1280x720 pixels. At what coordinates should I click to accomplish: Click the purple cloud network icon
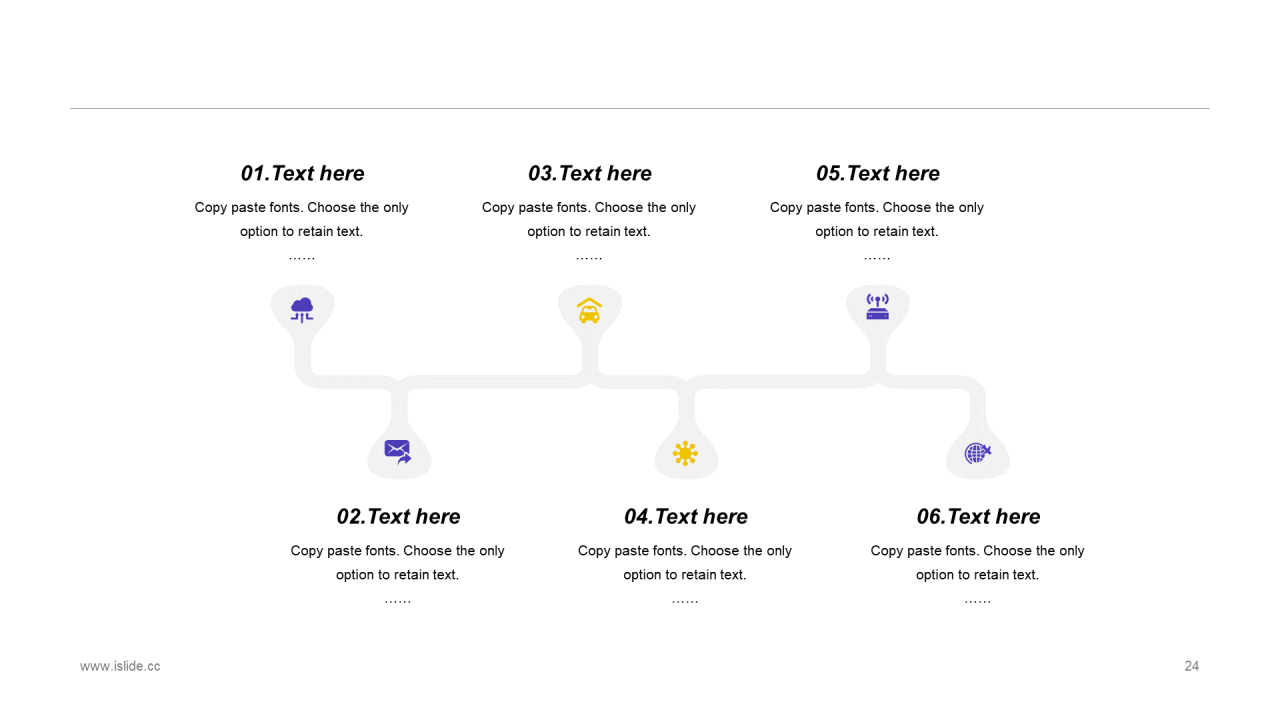pos(302,309)
